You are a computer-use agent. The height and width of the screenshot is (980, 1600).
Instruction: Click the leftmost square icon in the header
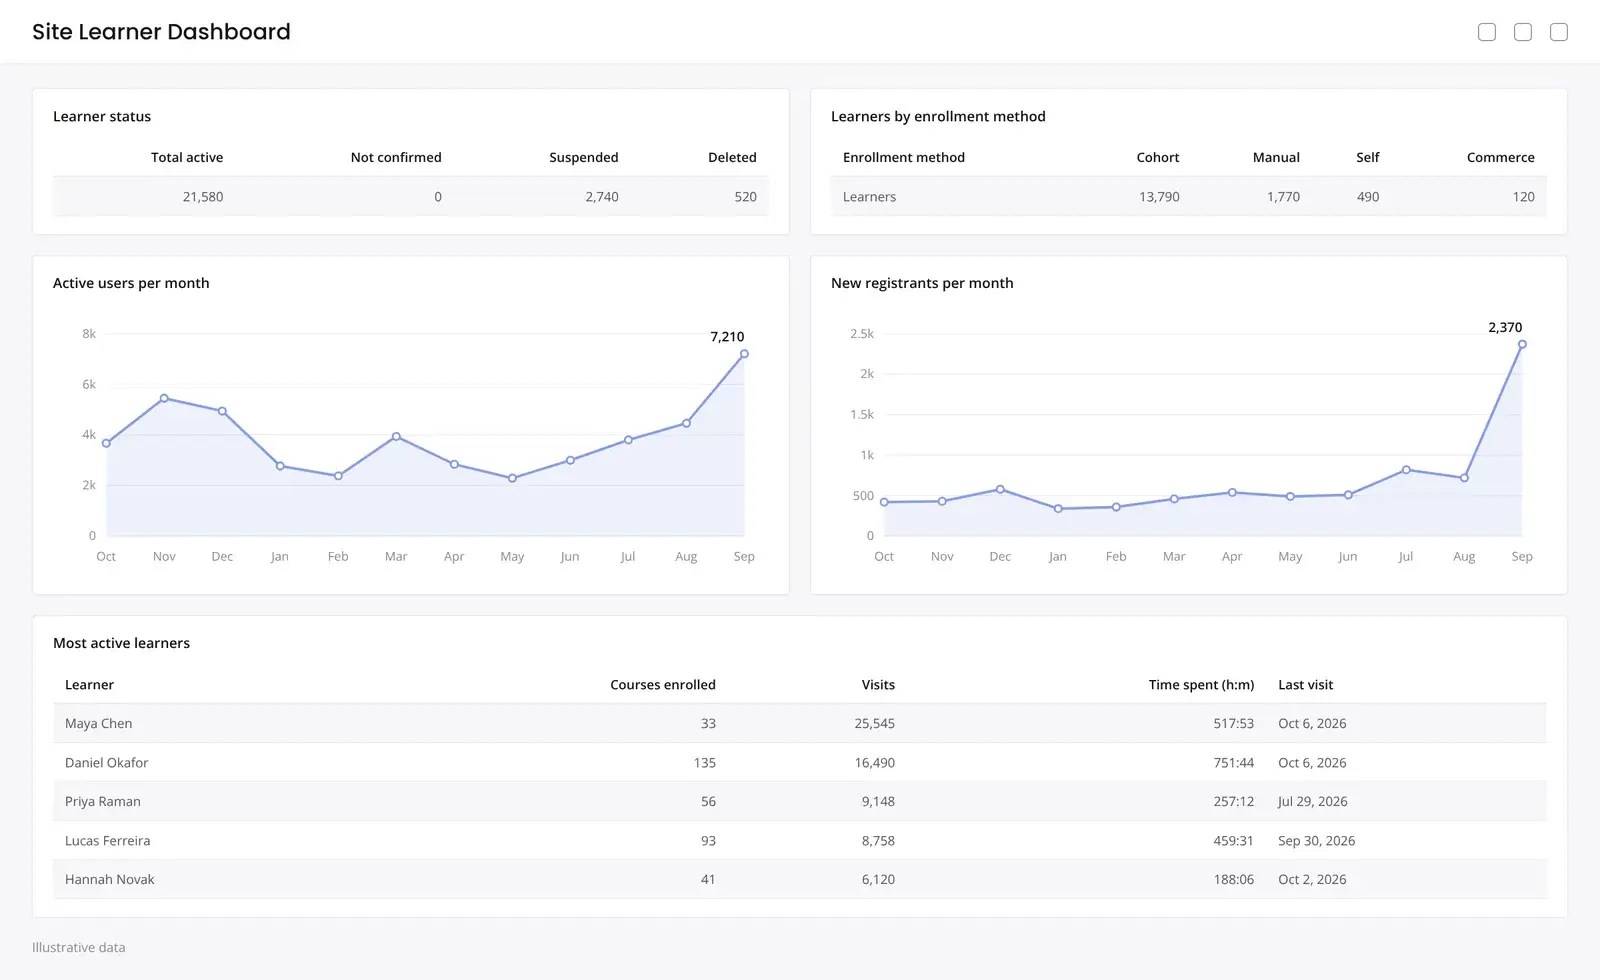coord(1487,32)
